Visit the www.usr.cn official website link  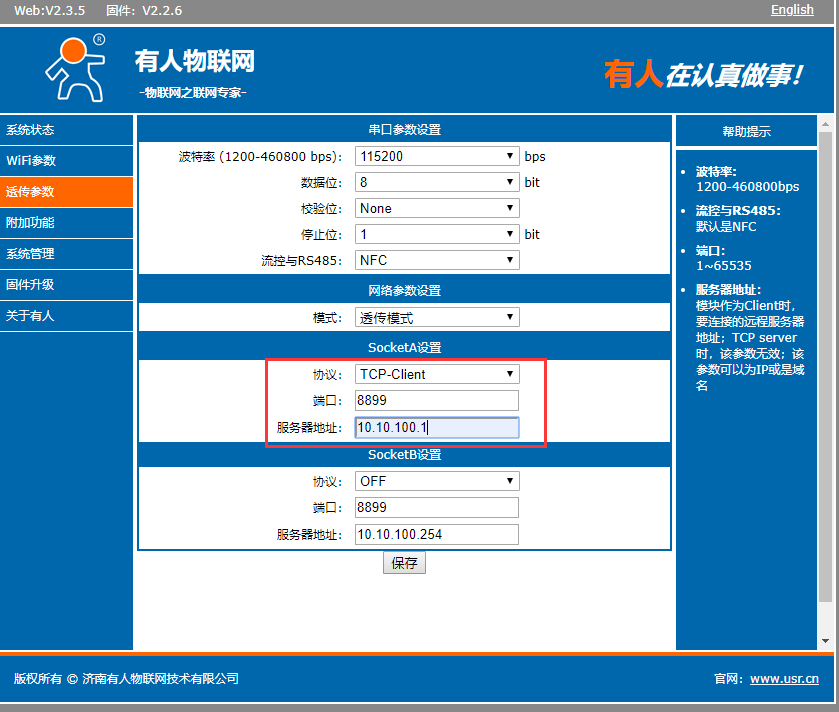(784, 679)
